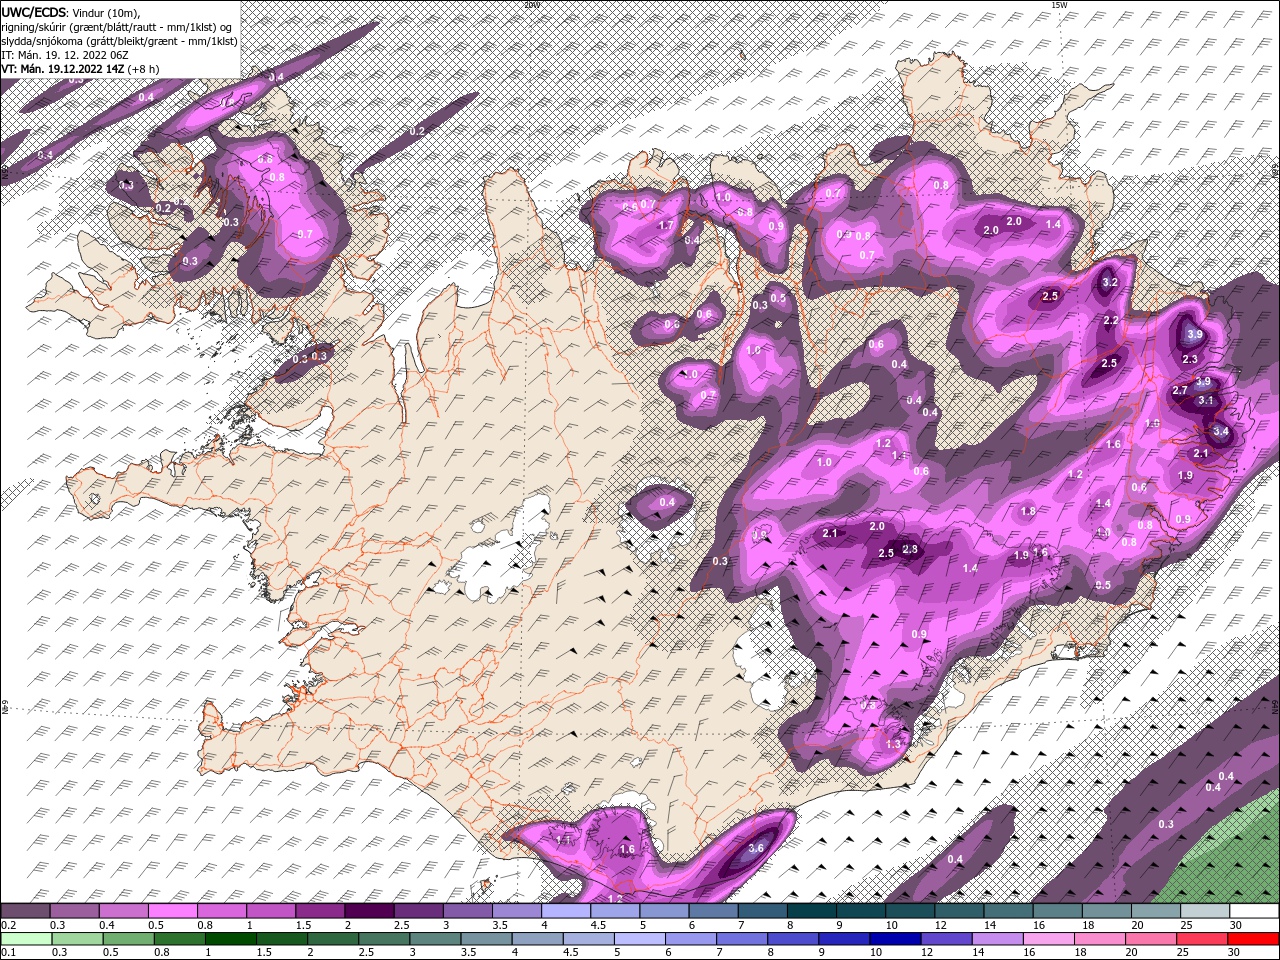Screen dimensions: 1280x960
Task: Click the upper legend swatch starting at 3.5
Action: coord(517,911)
